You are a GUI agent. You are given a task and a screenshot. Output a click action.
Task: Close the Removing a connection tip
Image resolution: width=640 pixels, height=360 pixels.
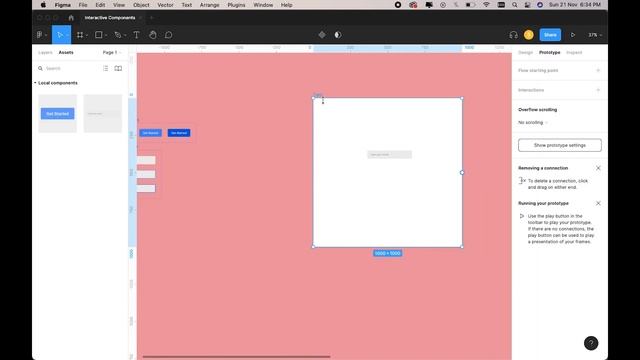click(x=598, y=168)
